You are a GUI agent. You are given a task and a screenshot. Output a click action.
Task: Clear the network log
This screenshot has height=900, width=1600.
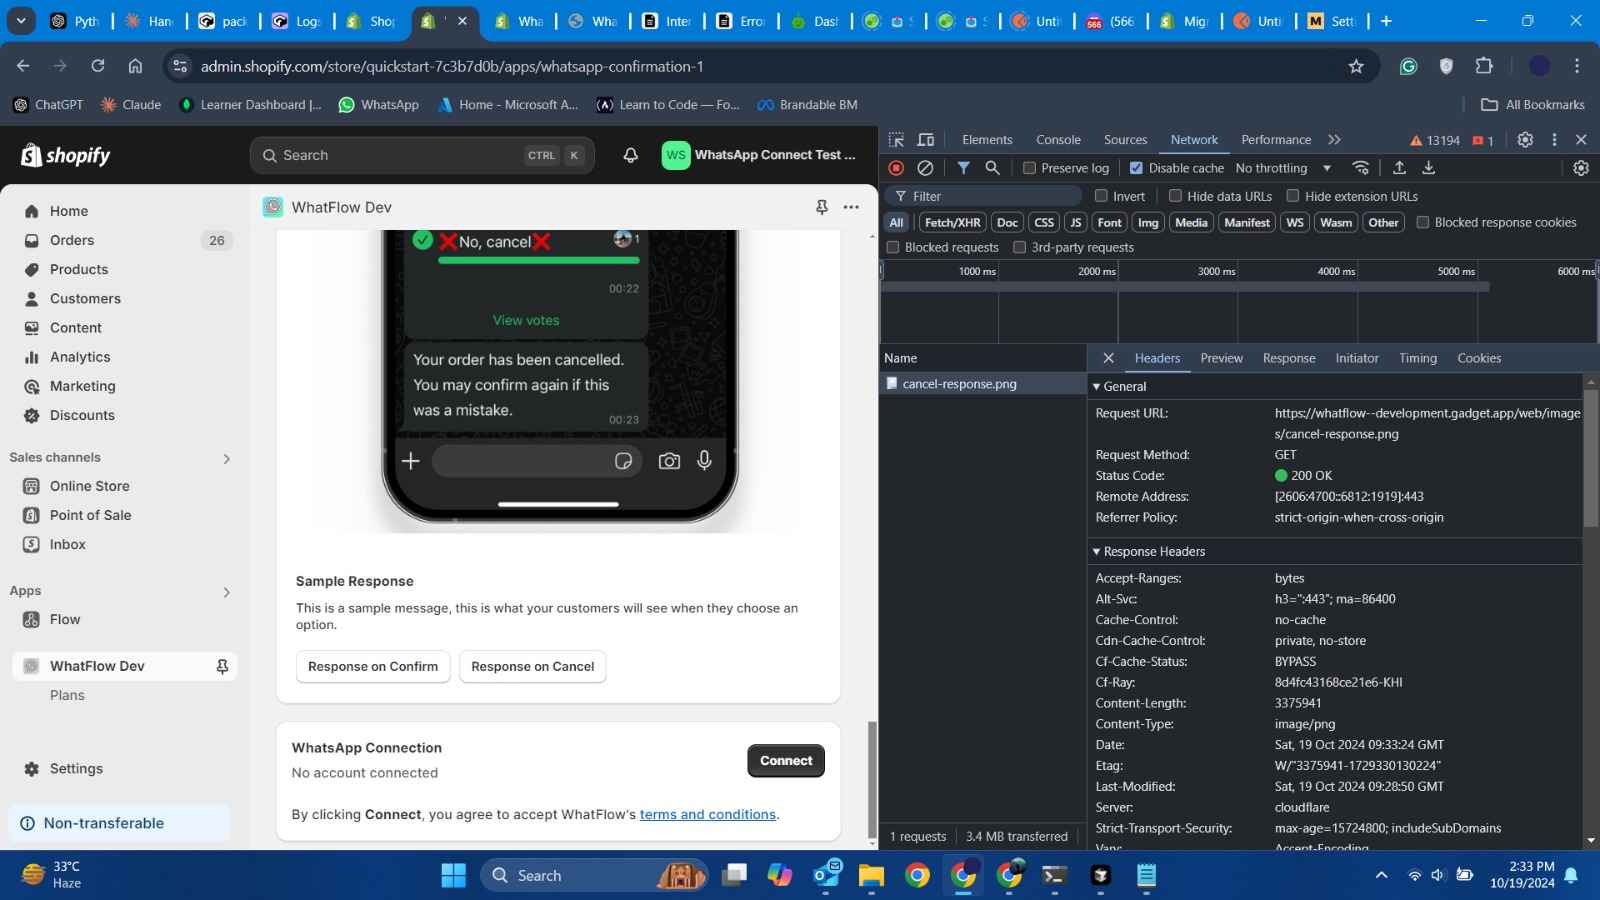(926, 168)
